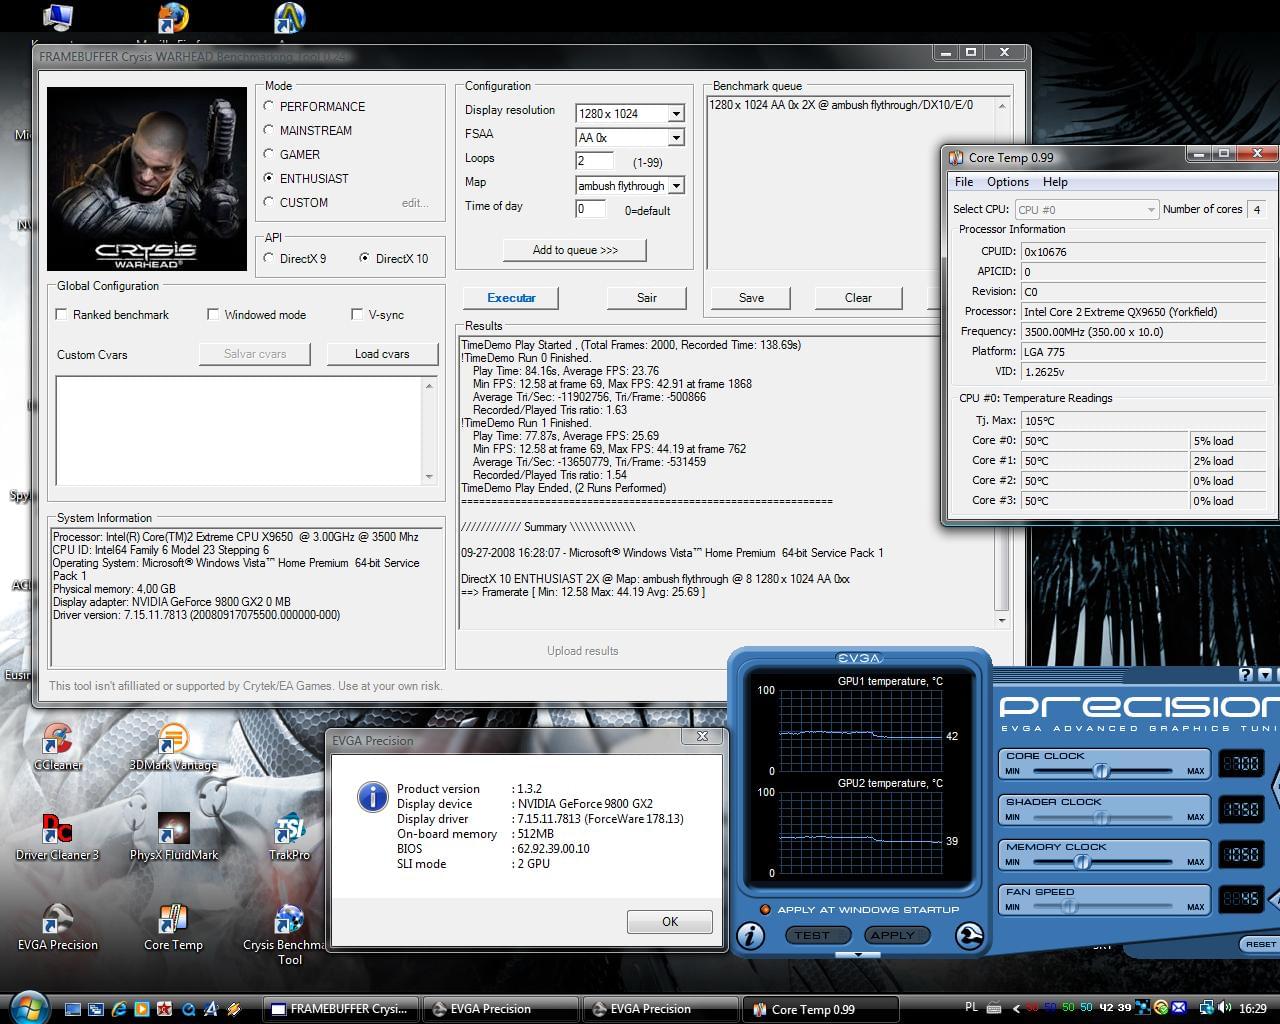The image size is (1280, 1024).
Task: Open EVGA Precision desktop shortcut
Action: (57, 926)
